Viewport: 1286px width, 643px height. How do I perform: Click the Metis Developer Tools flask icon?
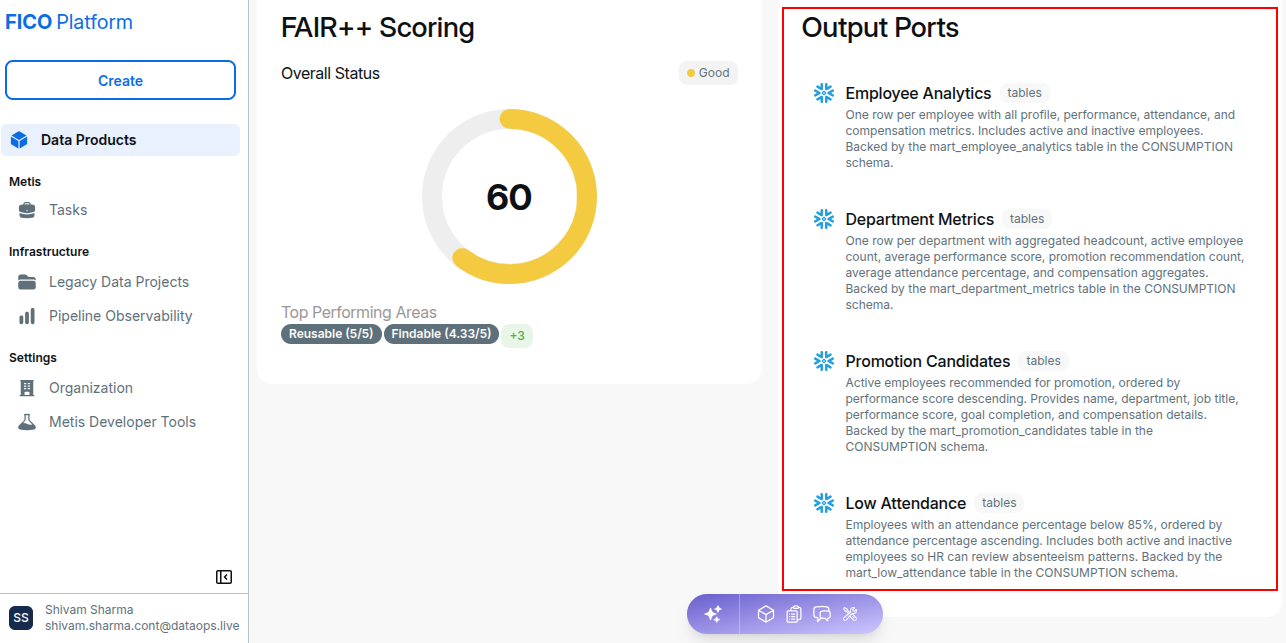[x=28, y=422]
